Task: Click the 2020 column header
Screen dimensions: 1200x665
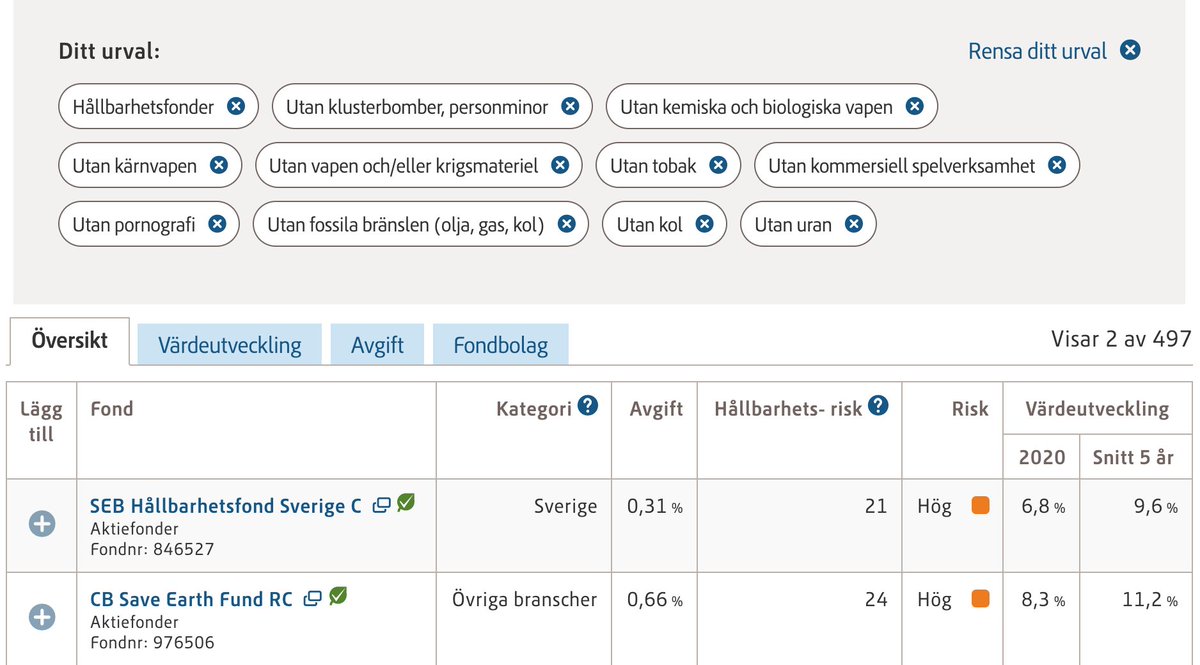Action: point(1041,457)
